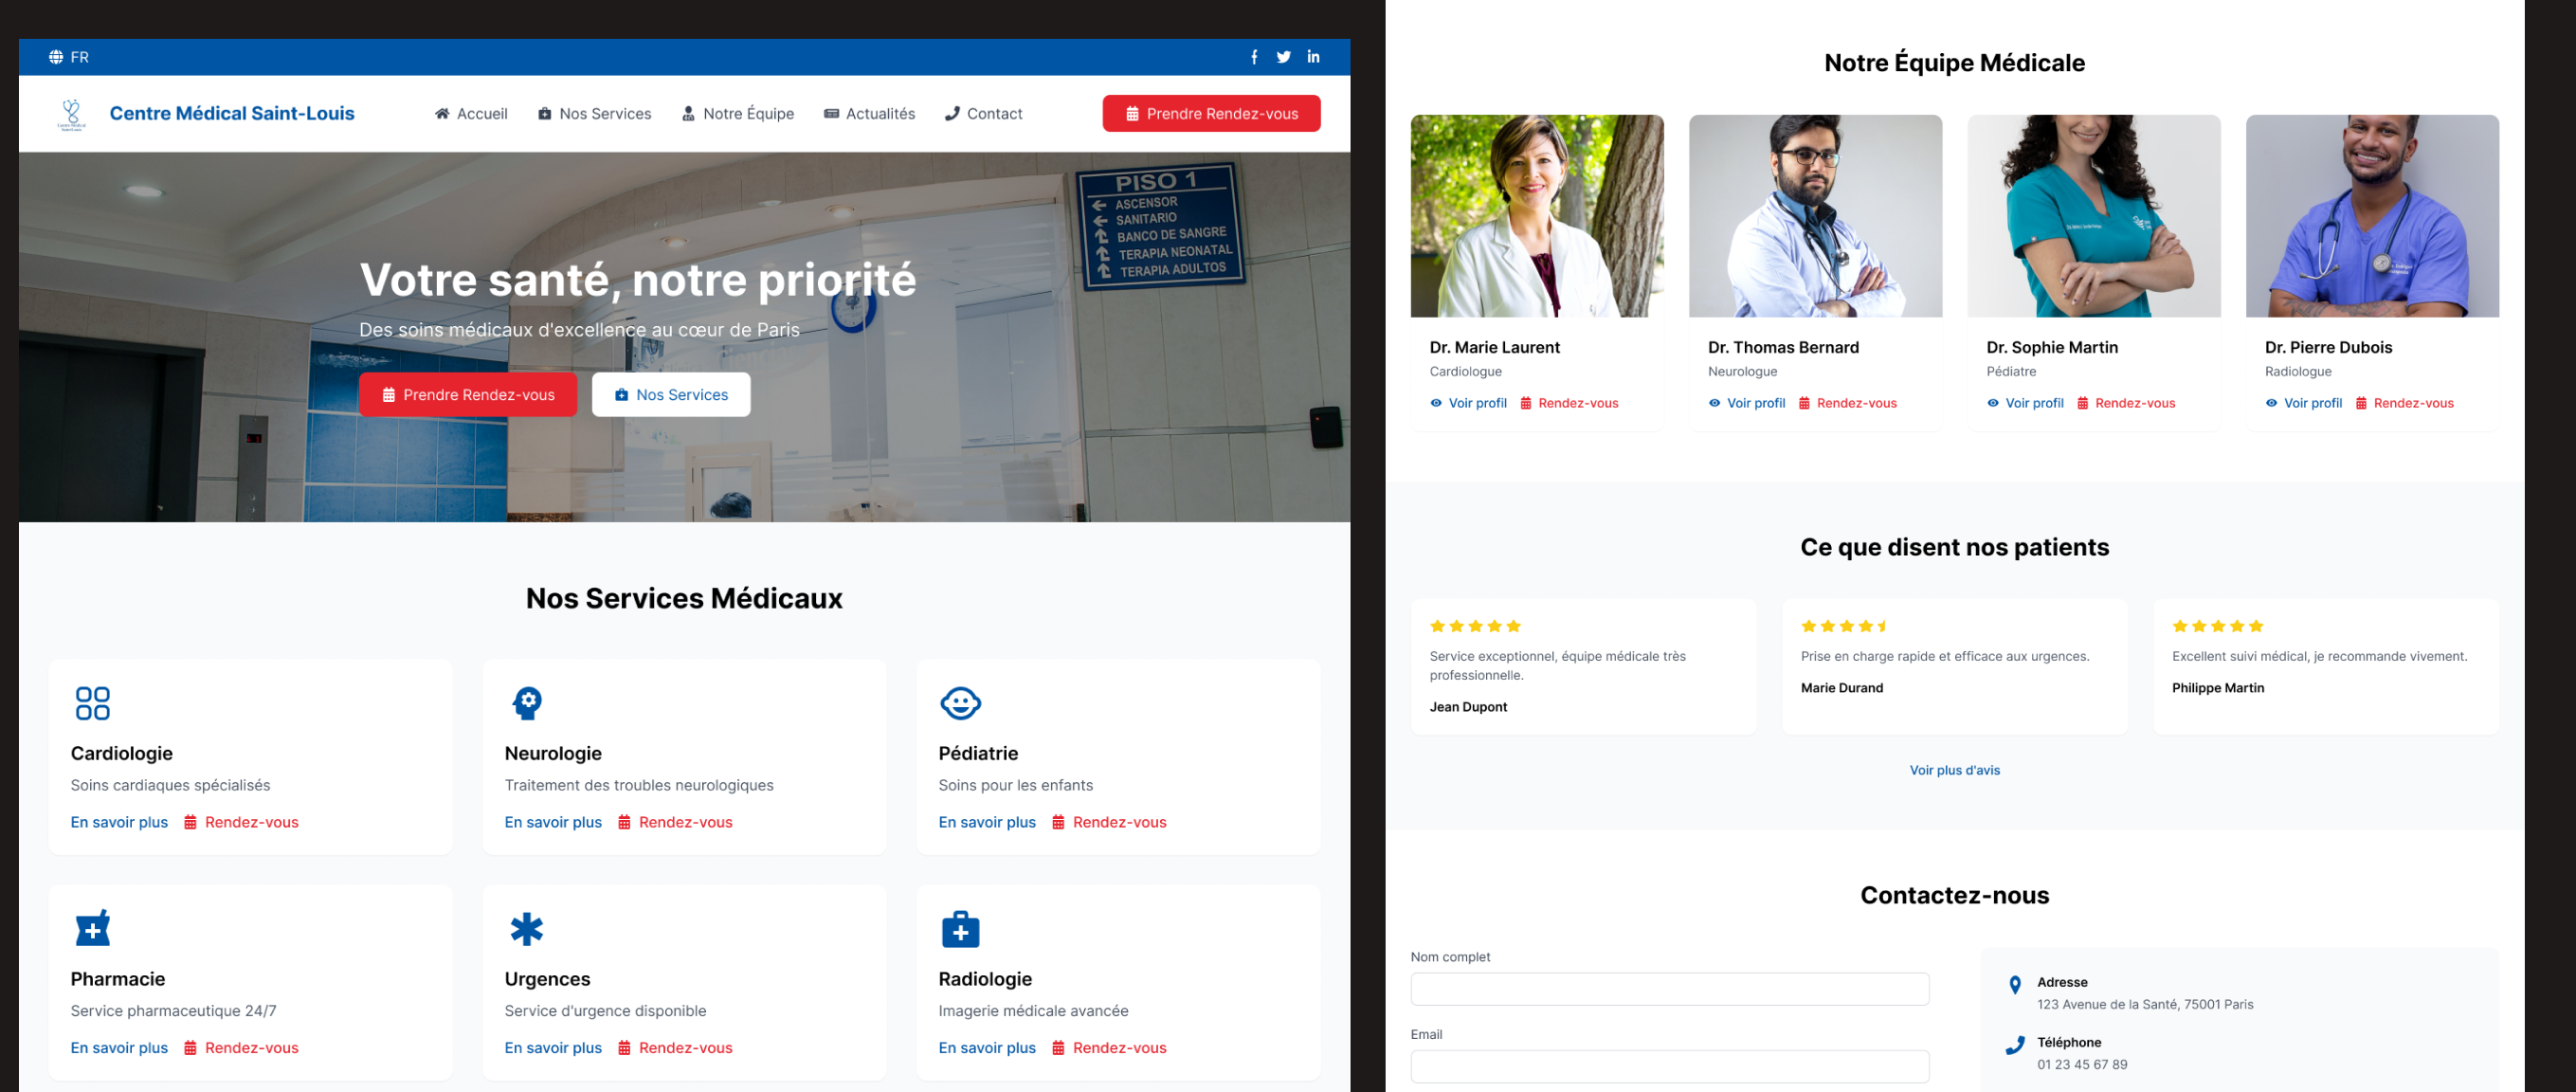
Task: Click En savoir plus for Pédiatrie
Action: pos(987,822)
